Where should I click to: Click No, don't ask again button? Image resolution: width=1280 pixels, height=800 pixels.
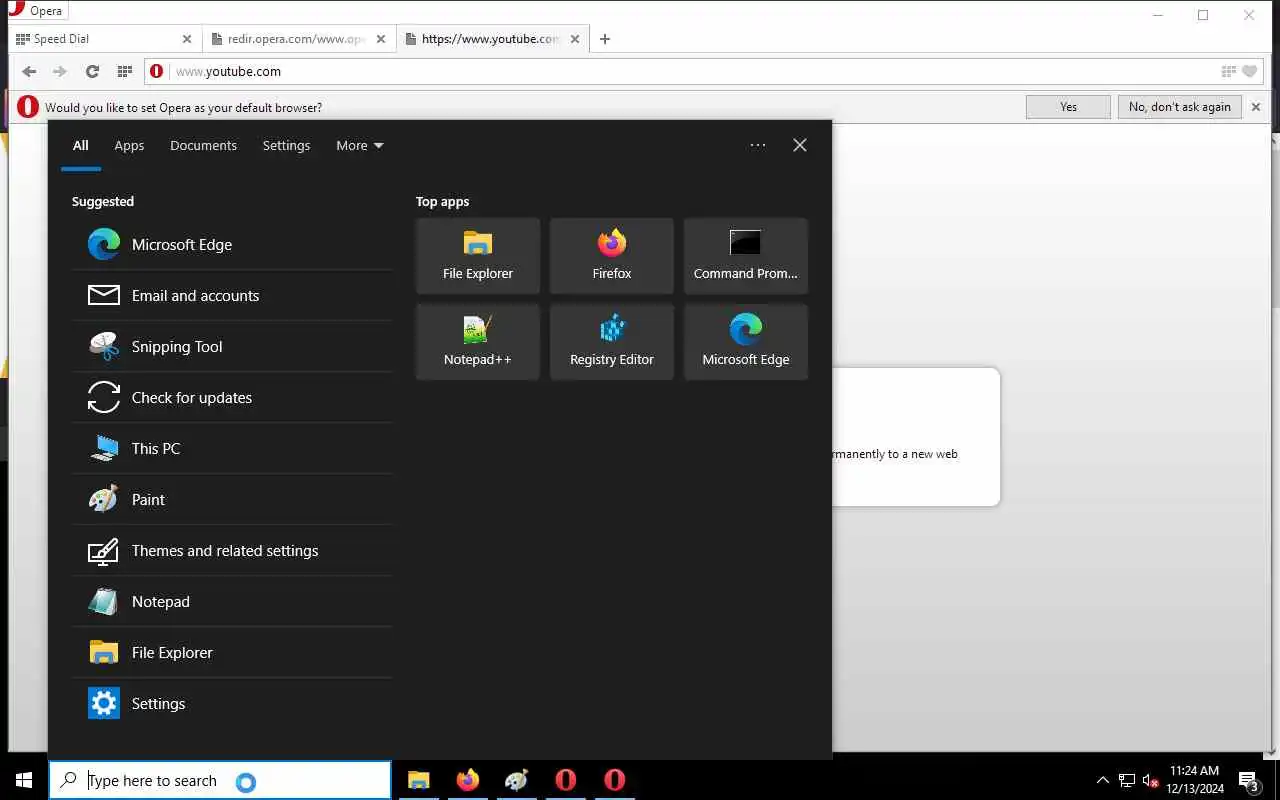point(1180,107)
